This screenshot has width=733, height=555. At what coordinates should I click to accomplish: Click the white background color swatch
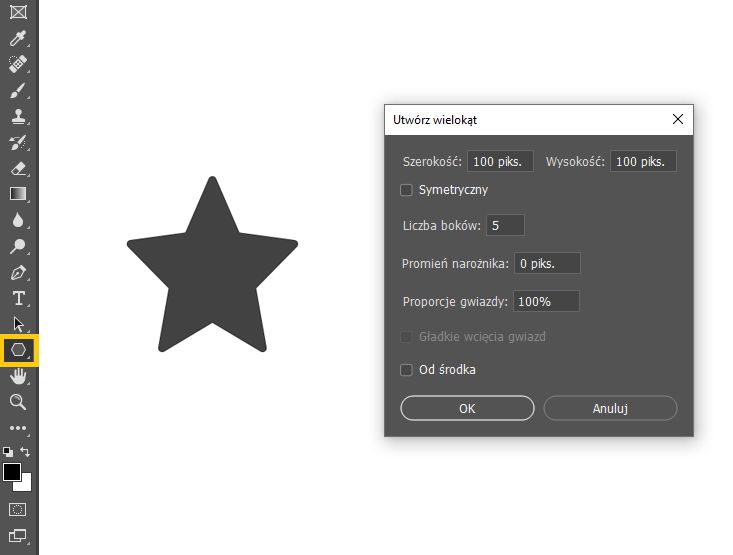point(25,484)
